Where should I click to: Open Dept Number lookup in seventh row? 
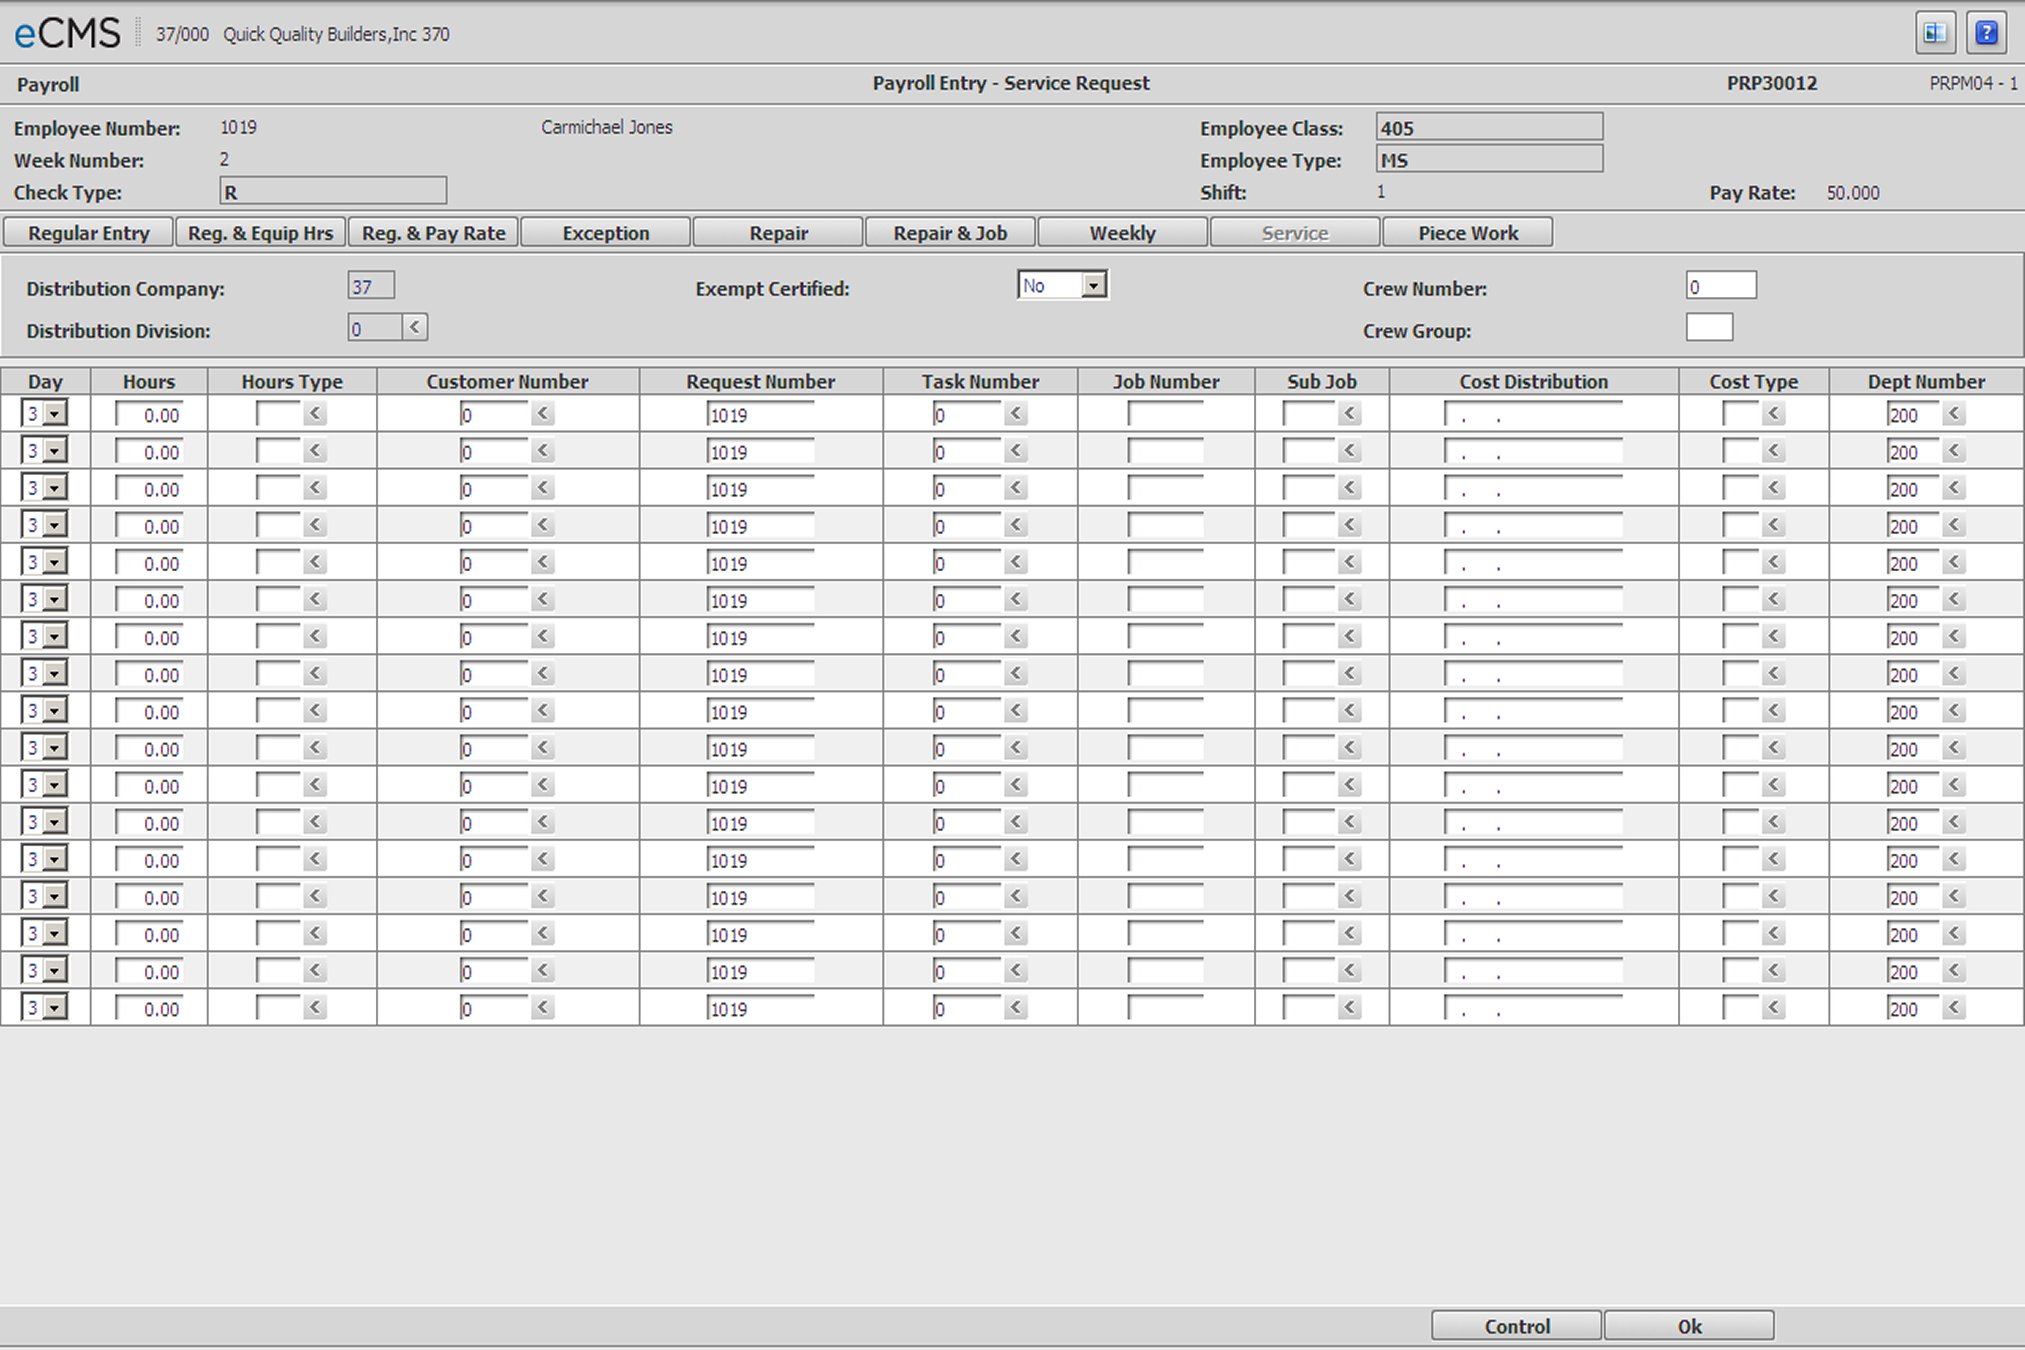click(1954, 636)
